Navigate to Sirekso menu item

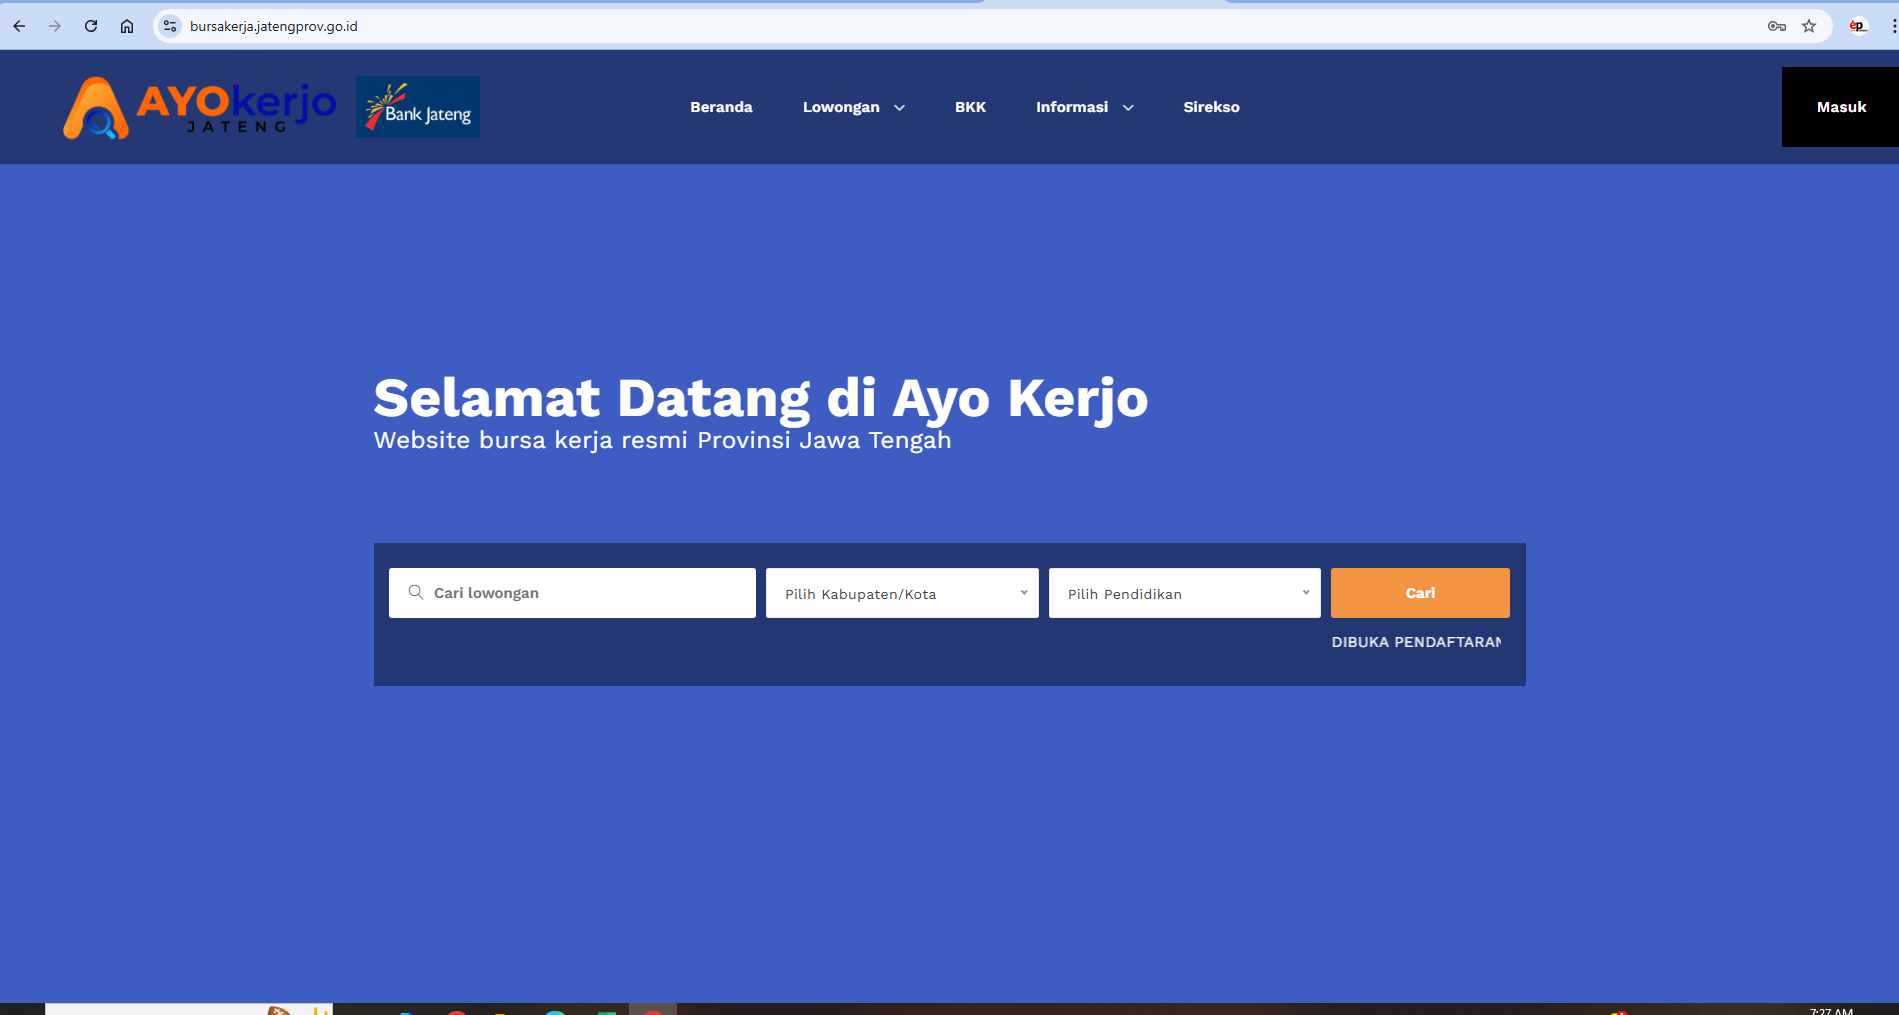1211,106
